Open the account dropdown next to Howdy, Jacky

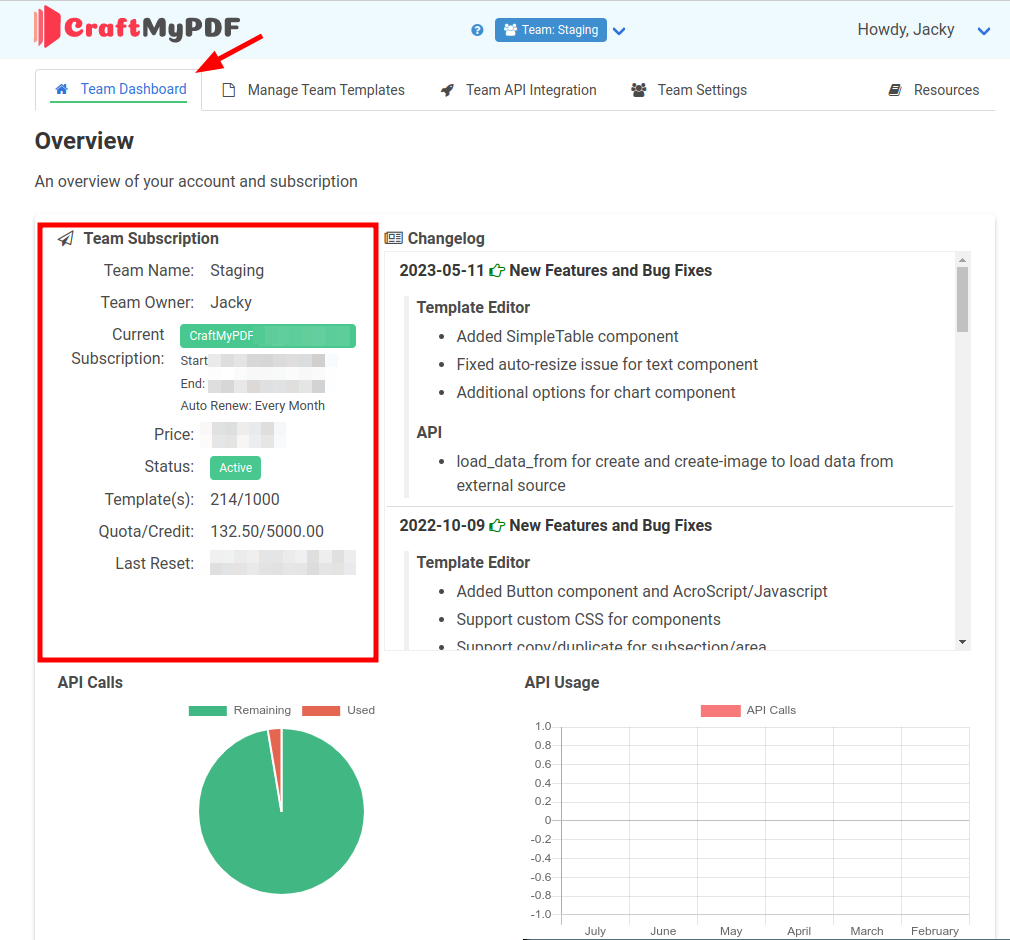click(x=984, y=30)
